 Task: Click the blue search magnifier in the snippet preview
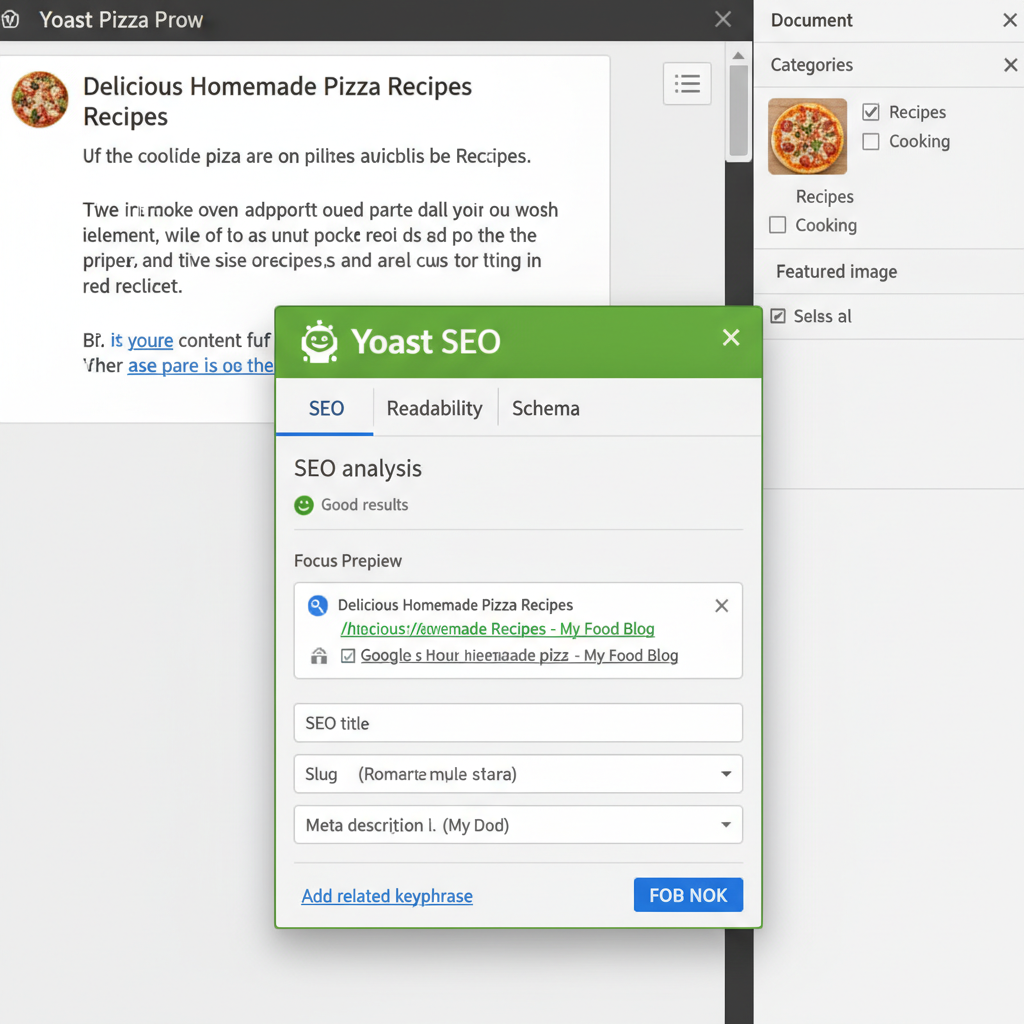tap(319, 605)
